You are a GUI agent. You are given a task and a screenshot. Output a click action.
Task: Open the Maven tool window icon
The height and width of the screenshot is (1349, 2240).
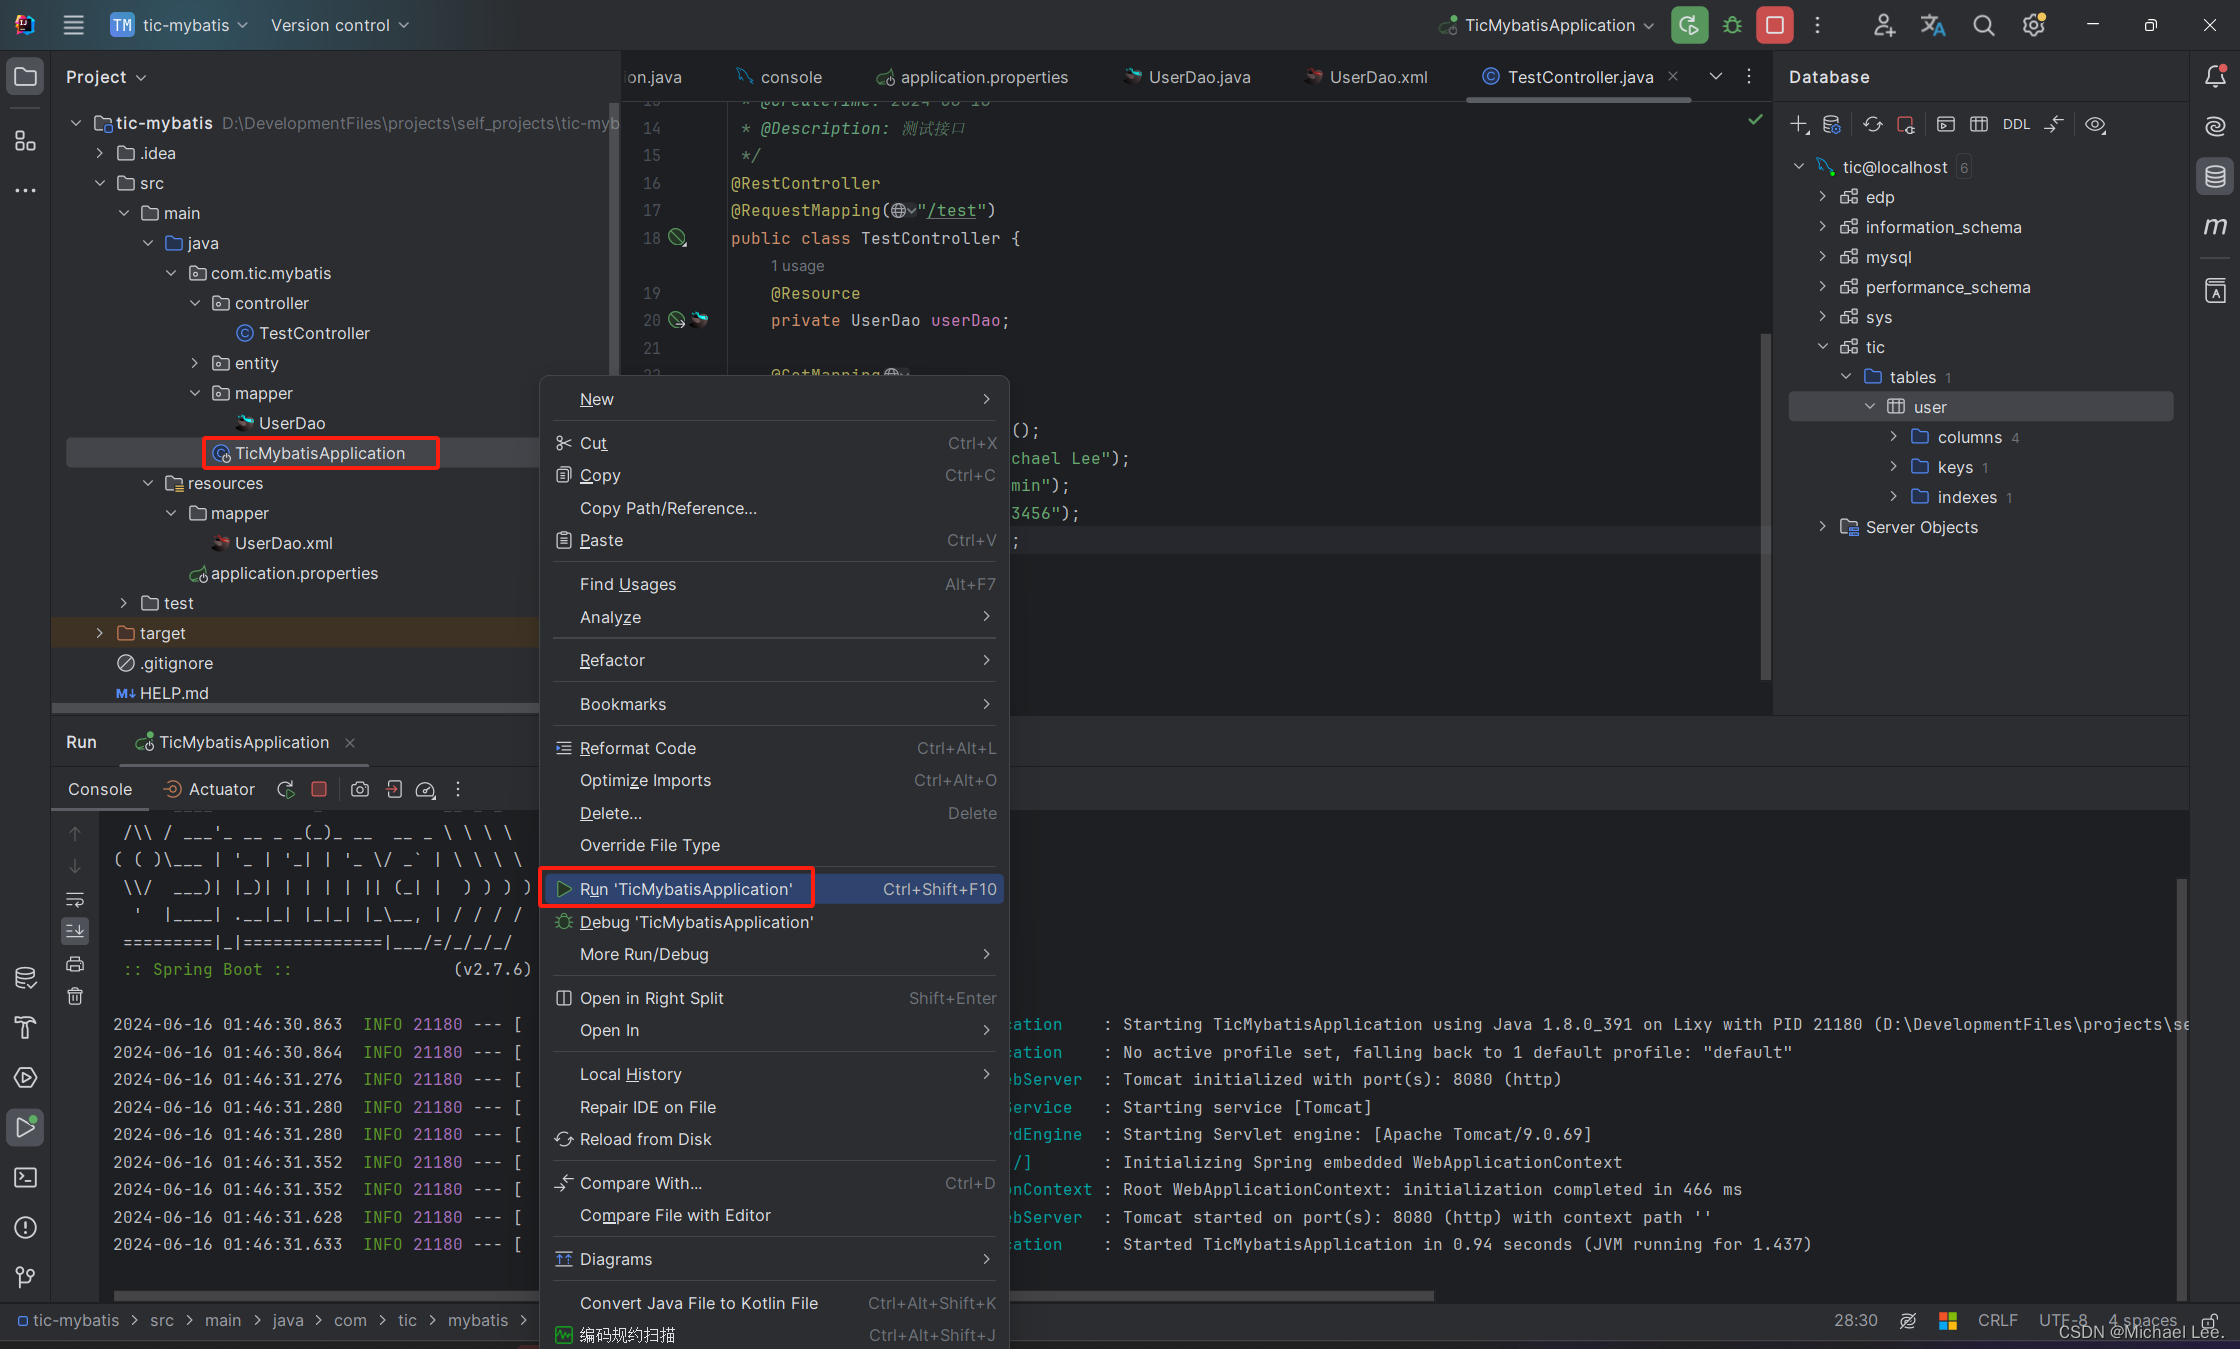2215,227
